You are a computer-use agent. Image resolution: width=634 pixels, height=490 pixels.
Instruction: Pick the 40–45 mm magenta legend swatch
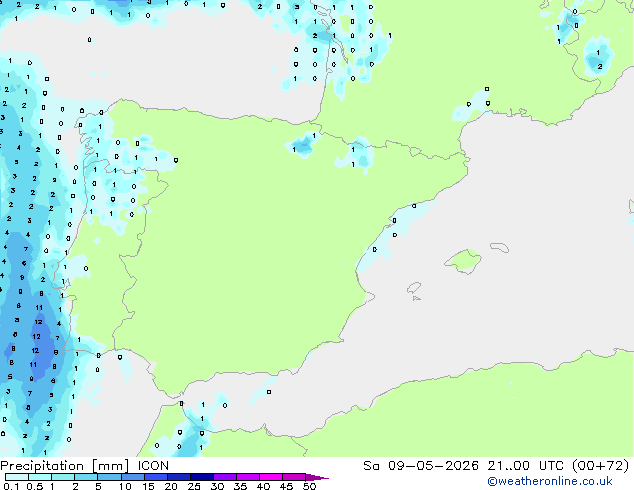pyautogui.click(x=271, y=477)
